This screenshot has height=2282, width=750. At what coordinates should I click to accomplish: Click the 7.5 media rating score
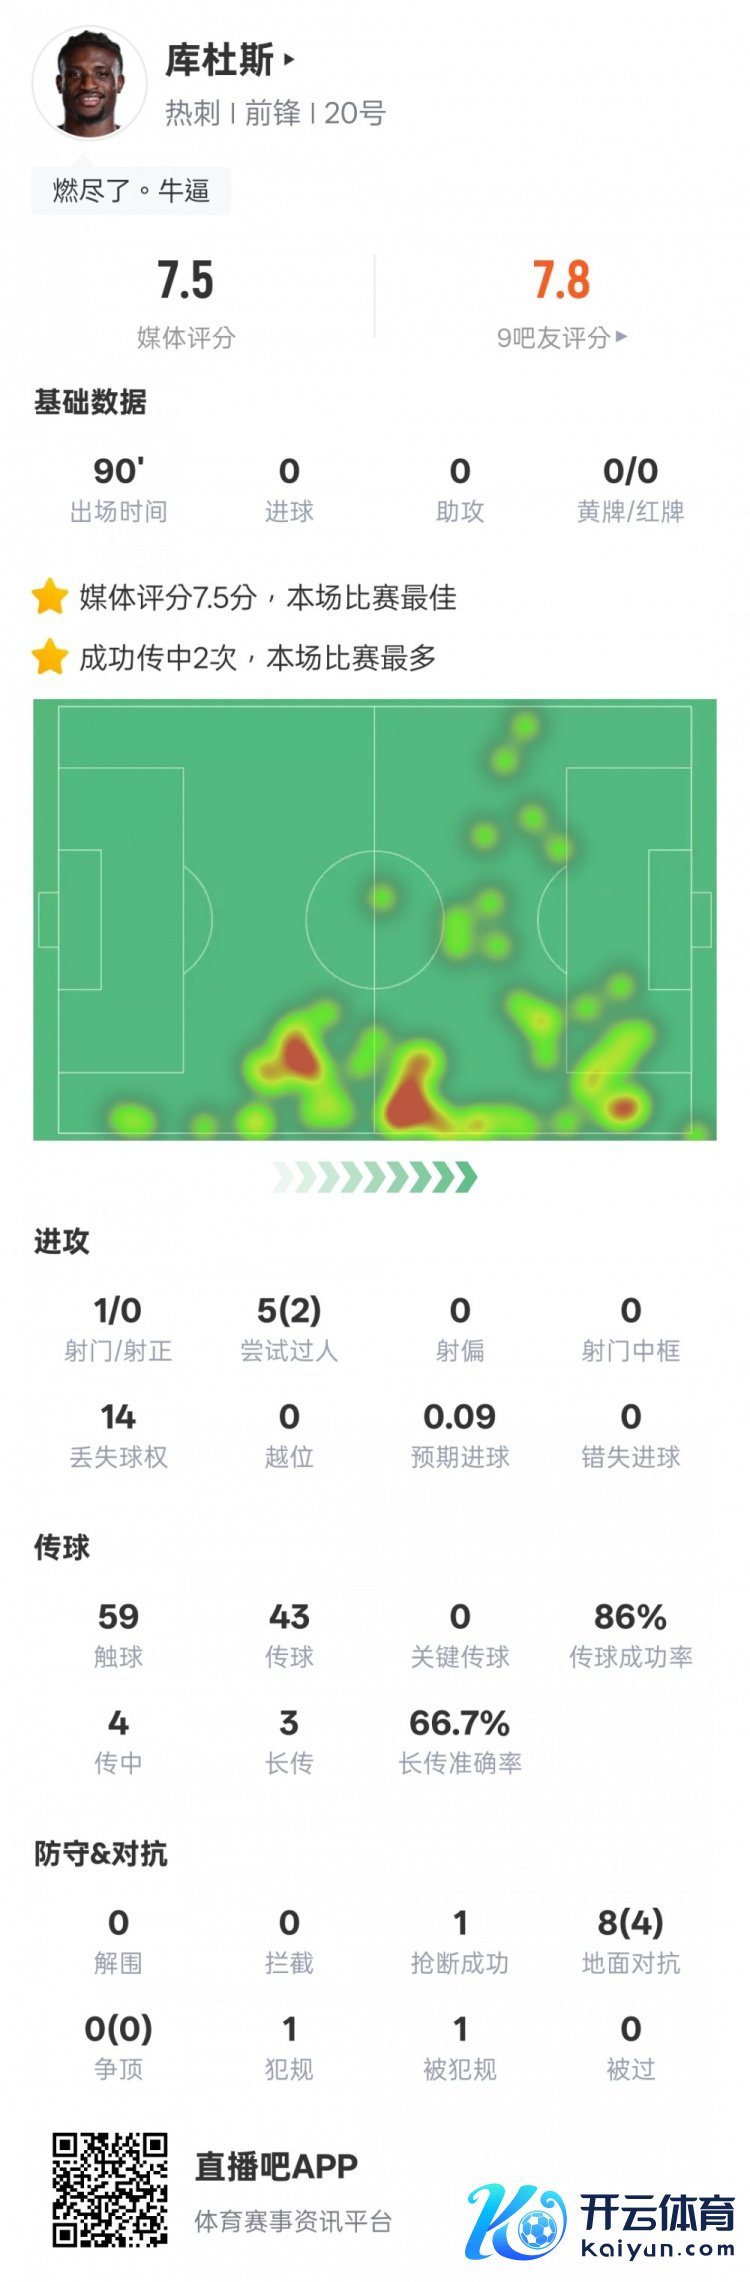pos(185,281)
